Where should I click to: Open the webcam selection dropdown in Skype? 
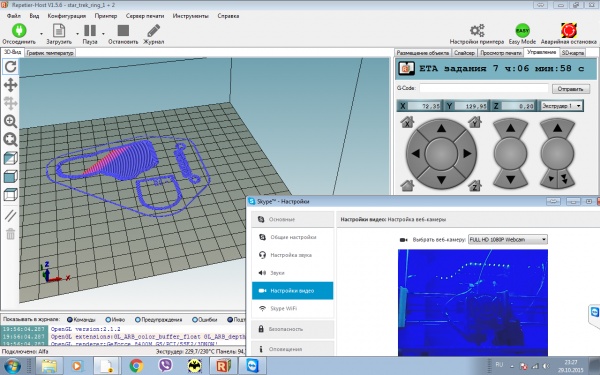point(508,240)
